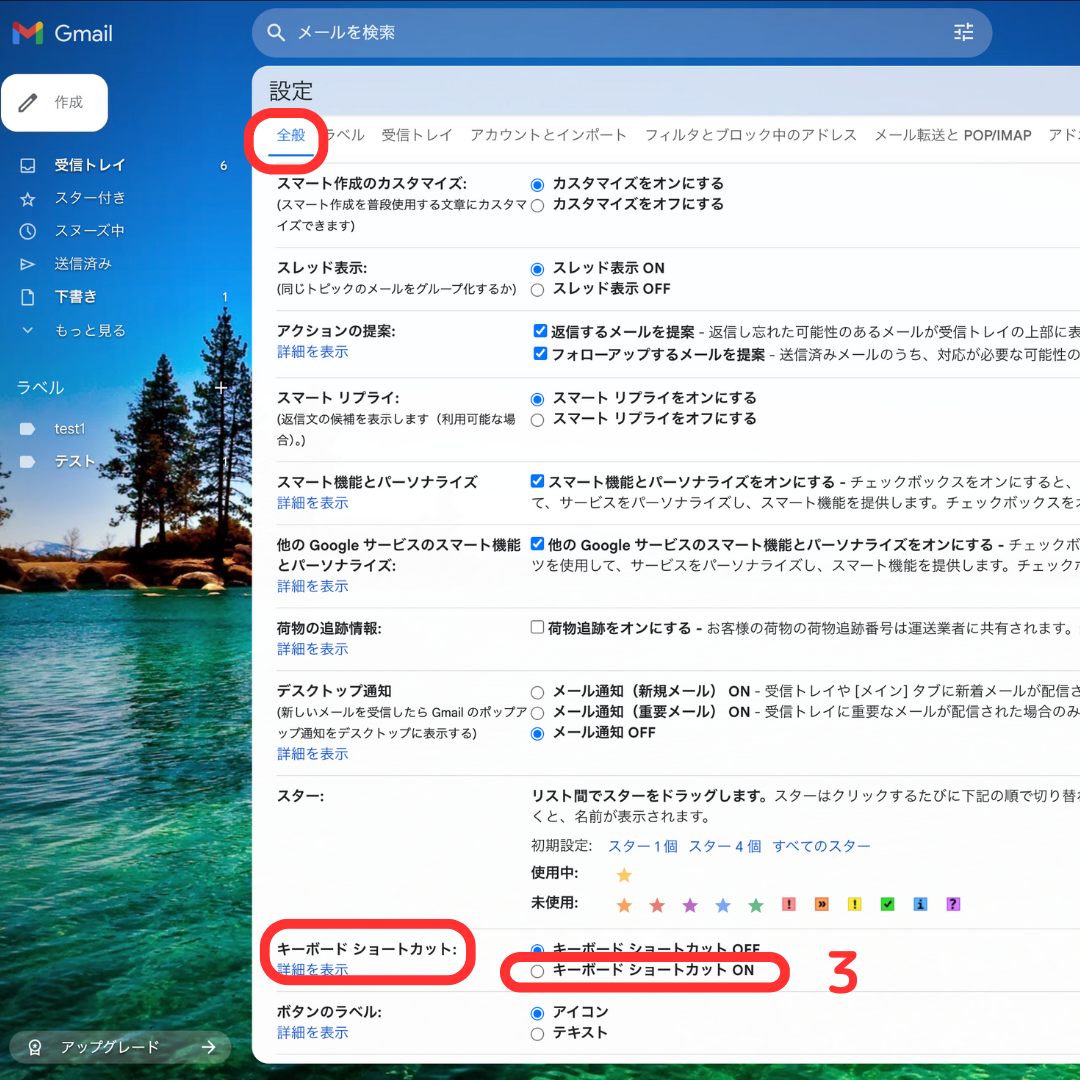Click the スター 4 個 preset link

click(725, 846)
